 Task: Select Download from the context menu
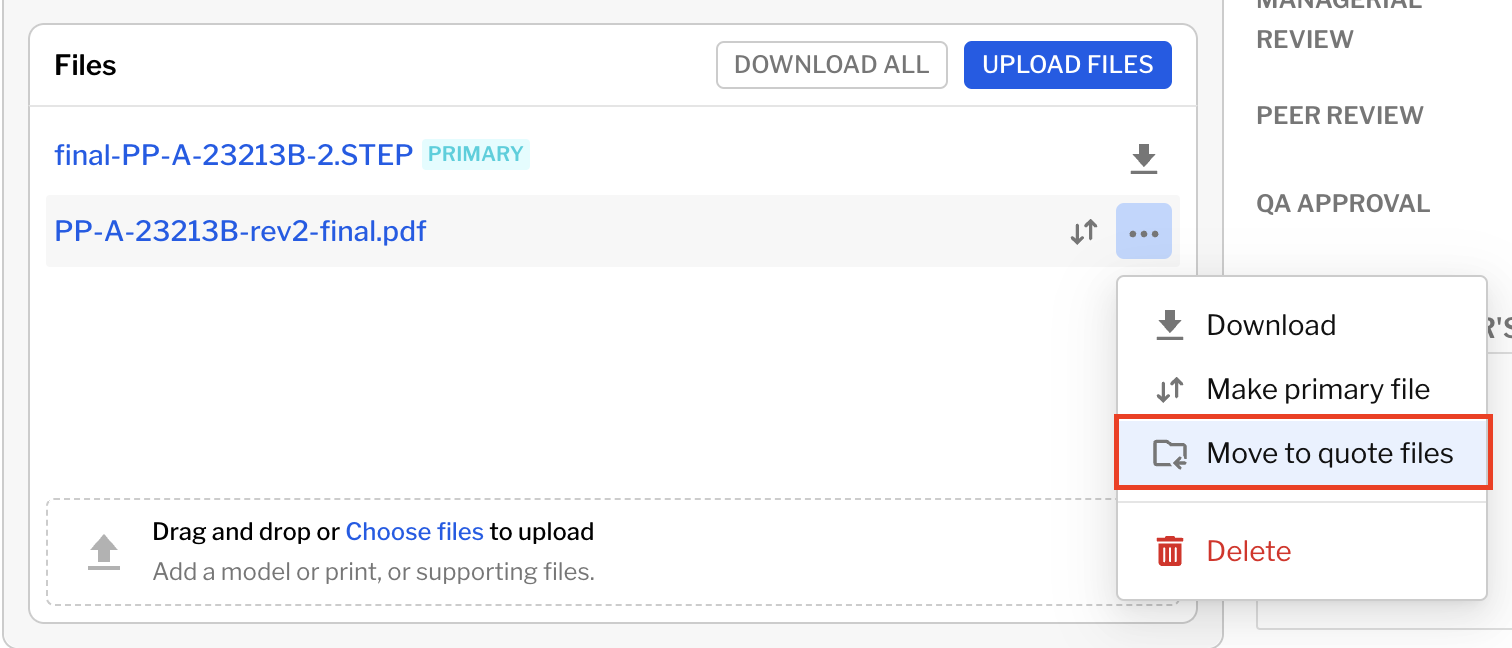[x=1271, y=324]
